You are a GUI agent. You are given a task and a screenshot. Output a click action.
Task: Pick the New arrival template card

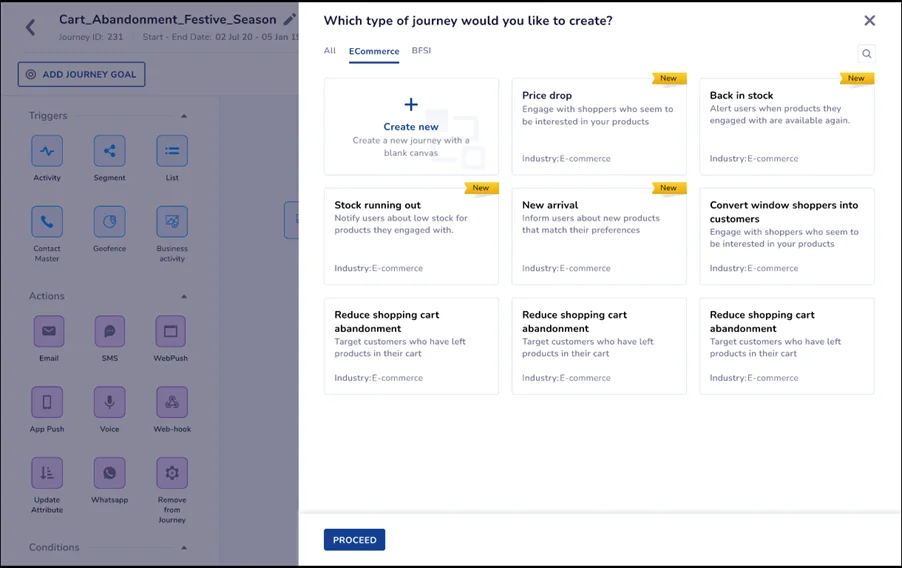pos(599,237)
